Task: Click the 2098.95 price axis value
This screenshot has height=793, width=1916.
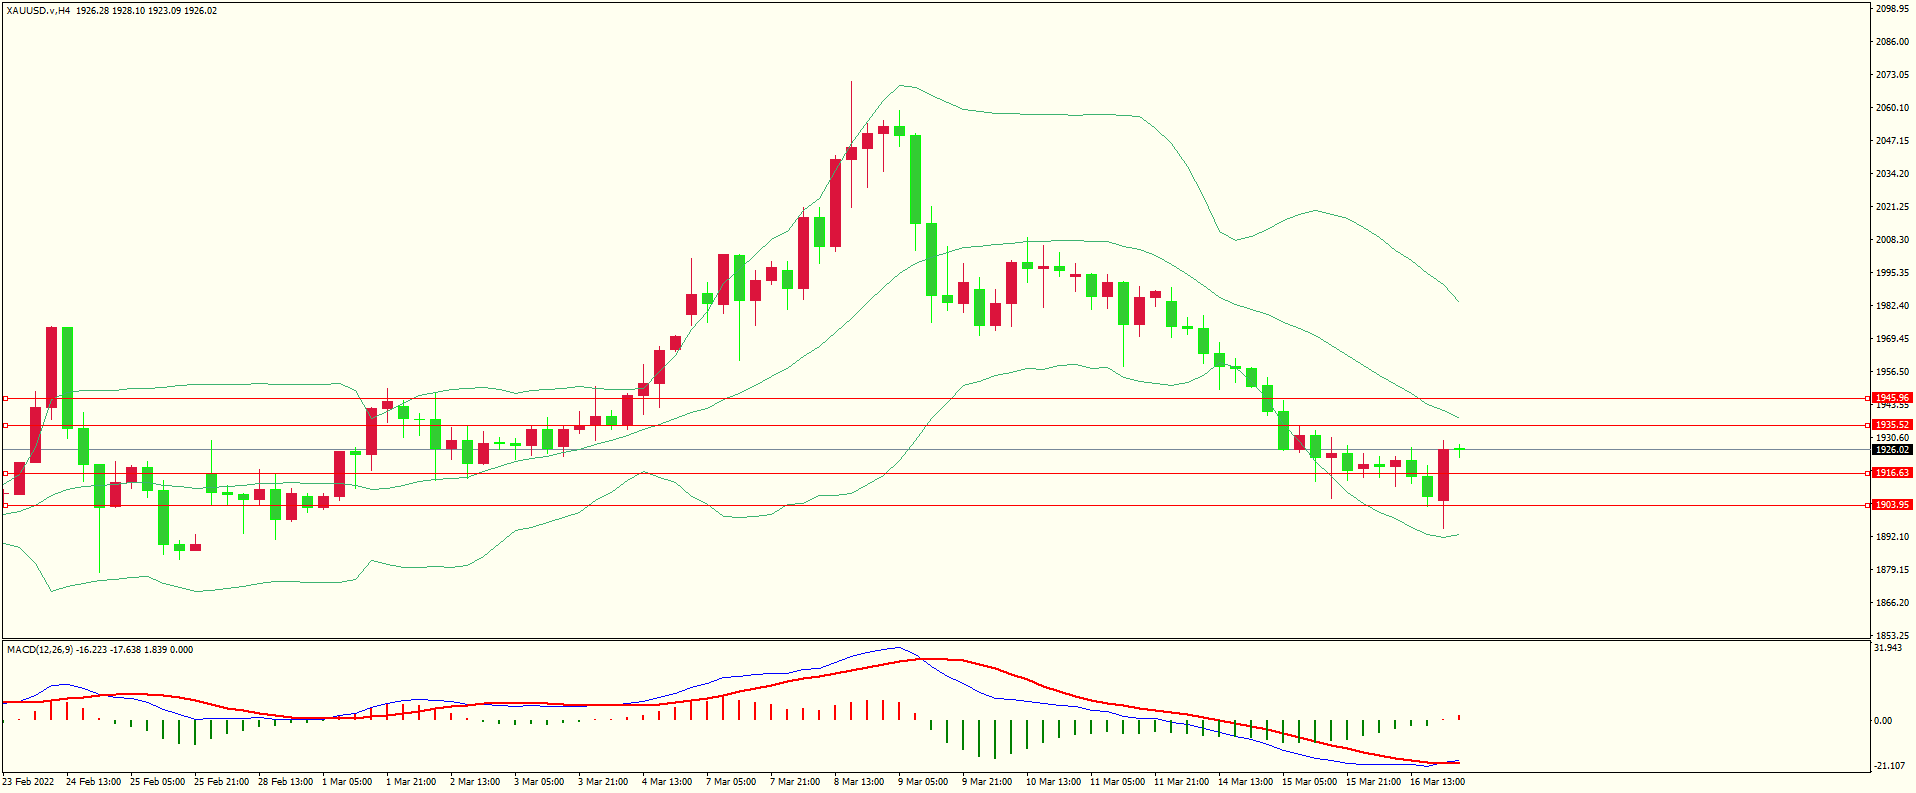Action: (1892, 9)
